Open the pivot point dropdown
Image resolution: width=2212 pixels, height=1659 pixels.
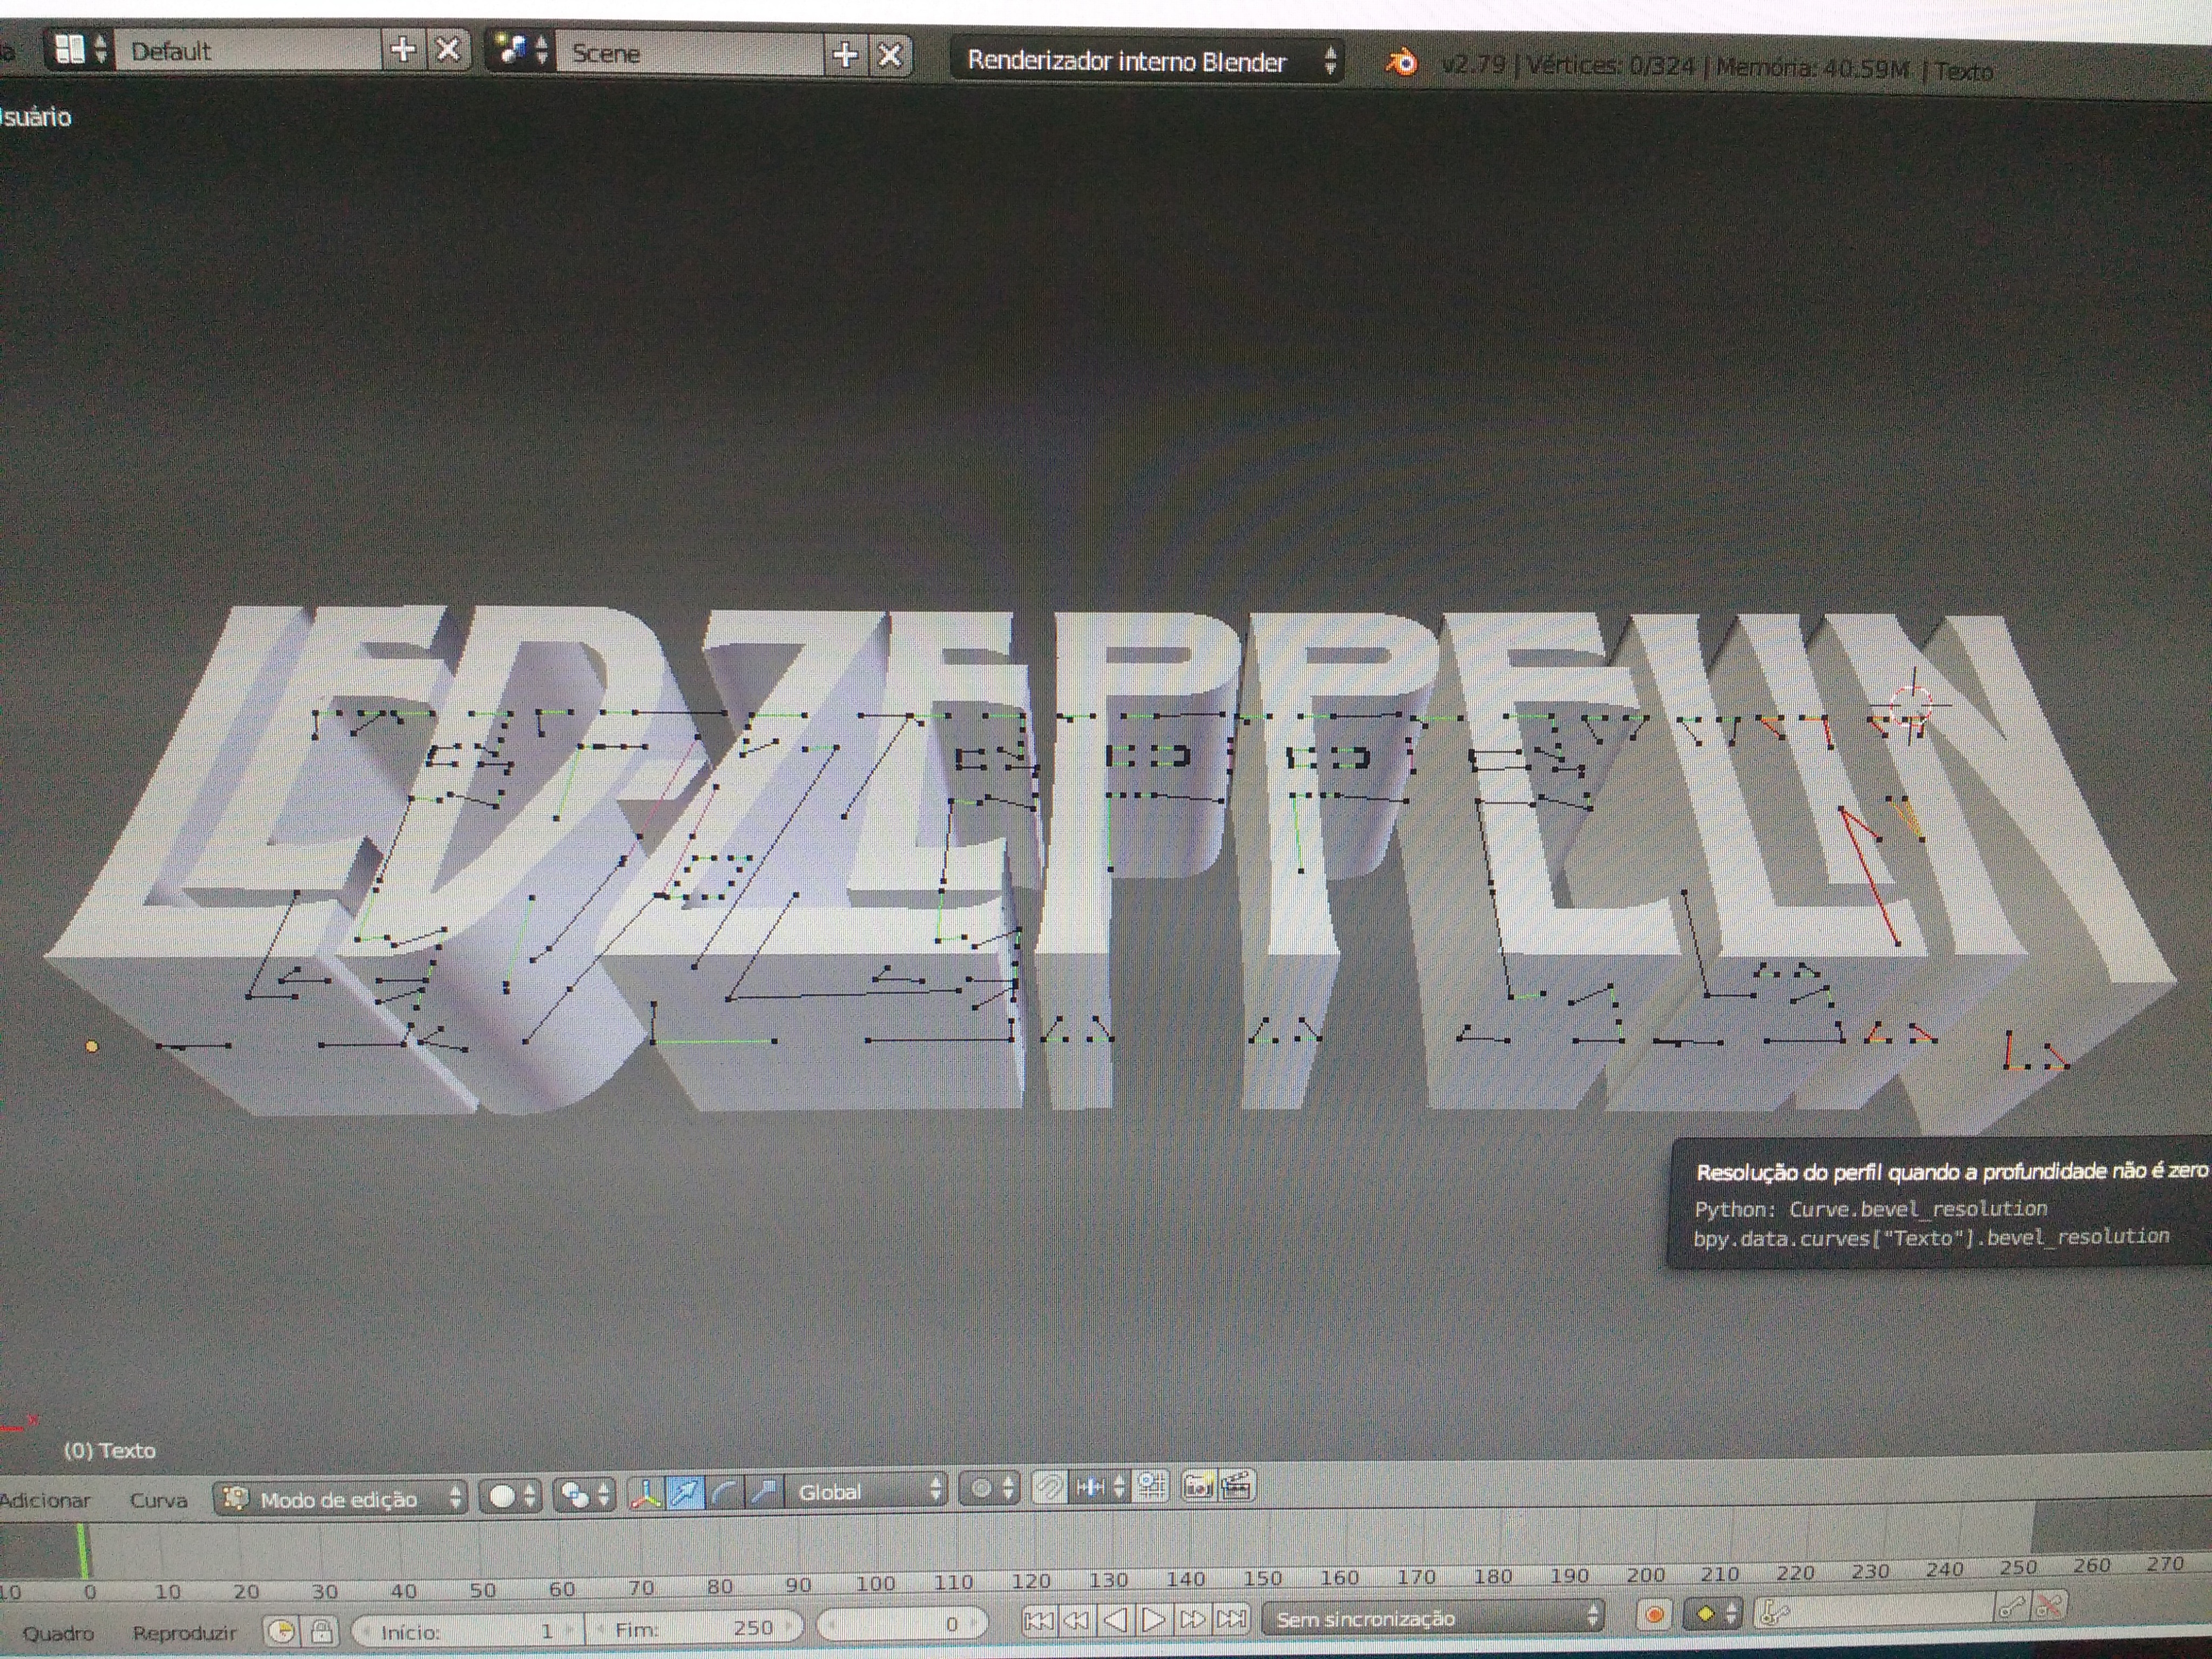pyautogui.click(x=584, y=1495)
